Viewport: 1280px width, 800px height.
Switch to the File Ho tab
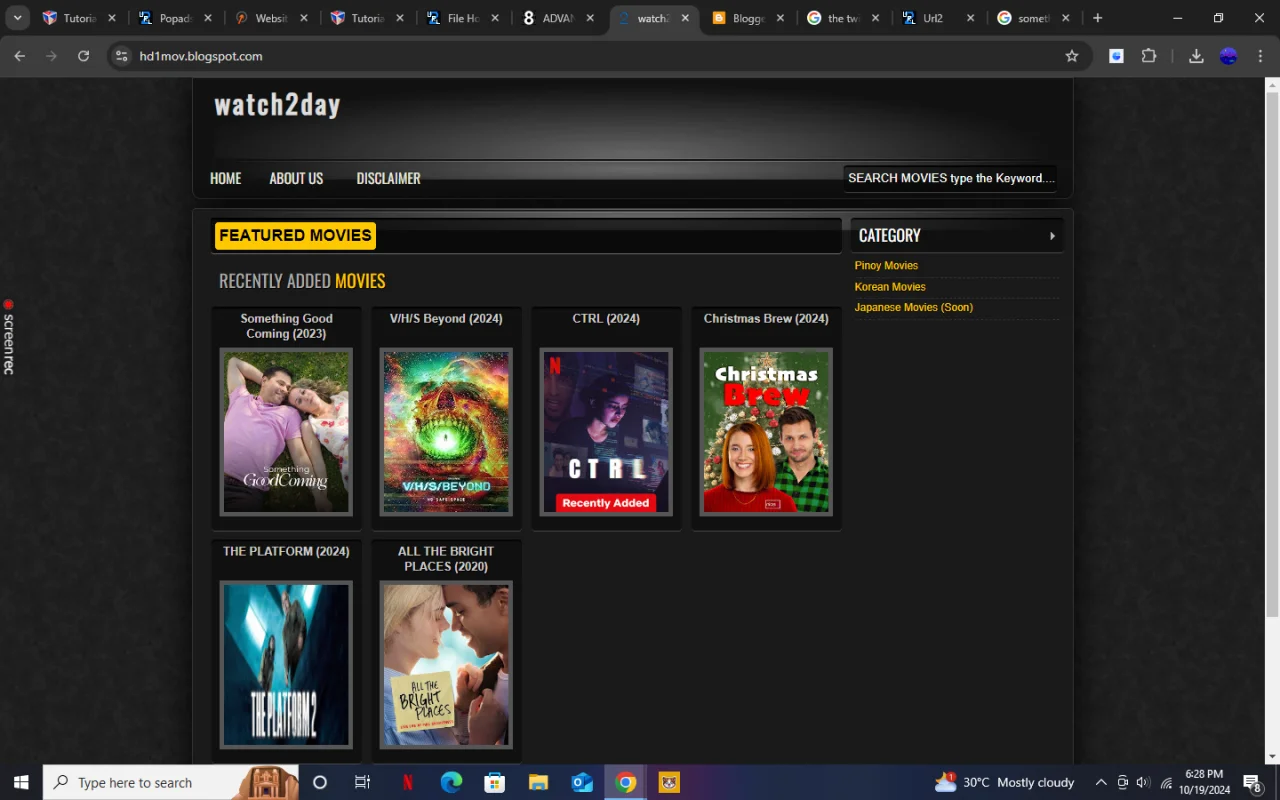point(462,18)
